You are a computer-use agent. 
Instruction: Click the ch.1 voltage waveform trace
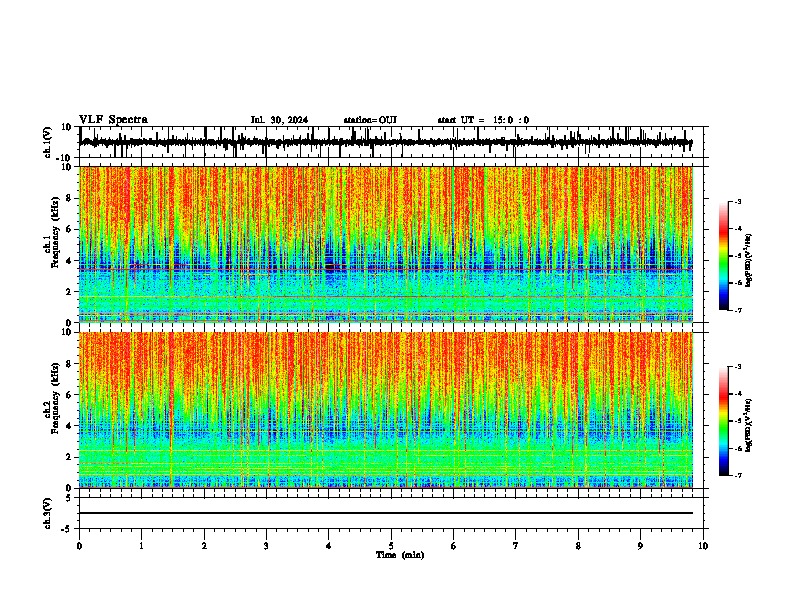(x=386, y=142)
